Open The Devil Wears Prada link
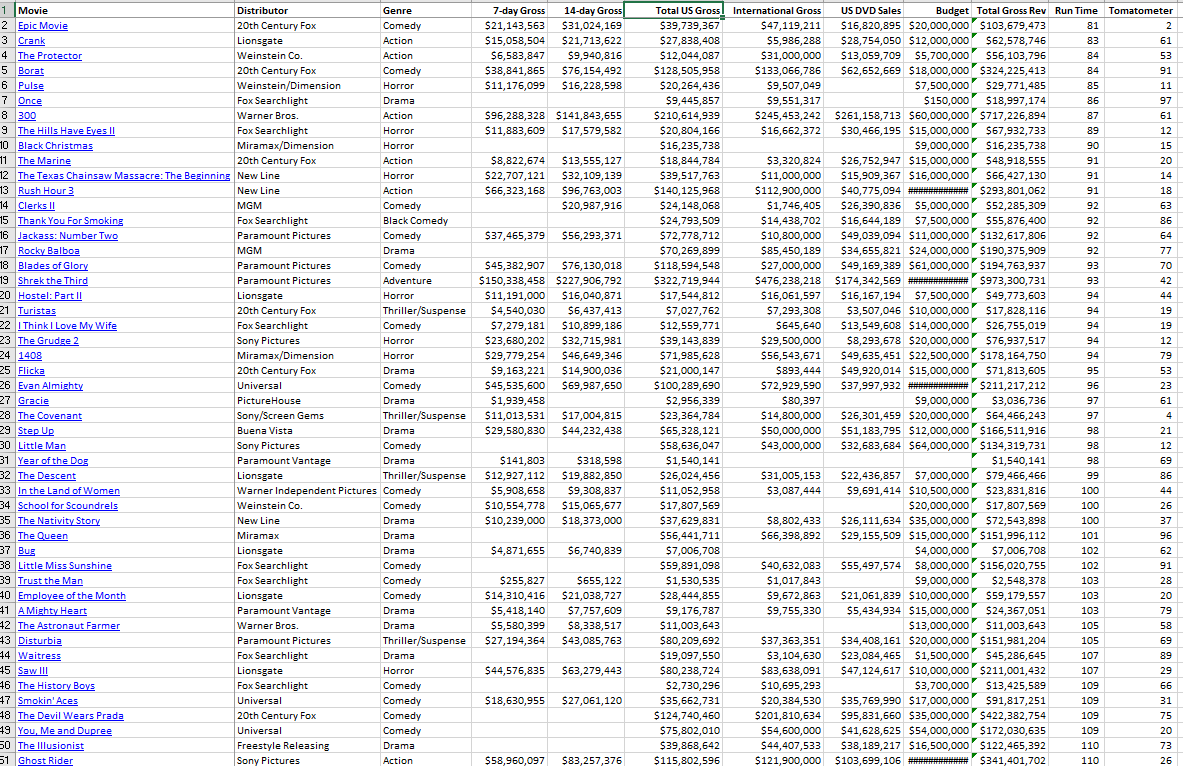Image resolution: width=1183 pixels, height=766 pixels. click(71, 715)
